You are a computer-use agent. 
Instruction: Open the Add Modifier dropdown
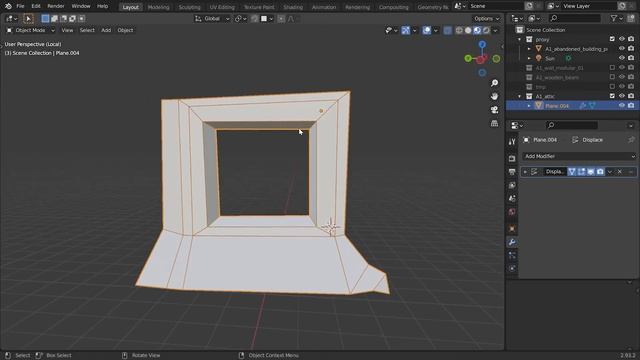pyautogui.click(x=579, y=156)
